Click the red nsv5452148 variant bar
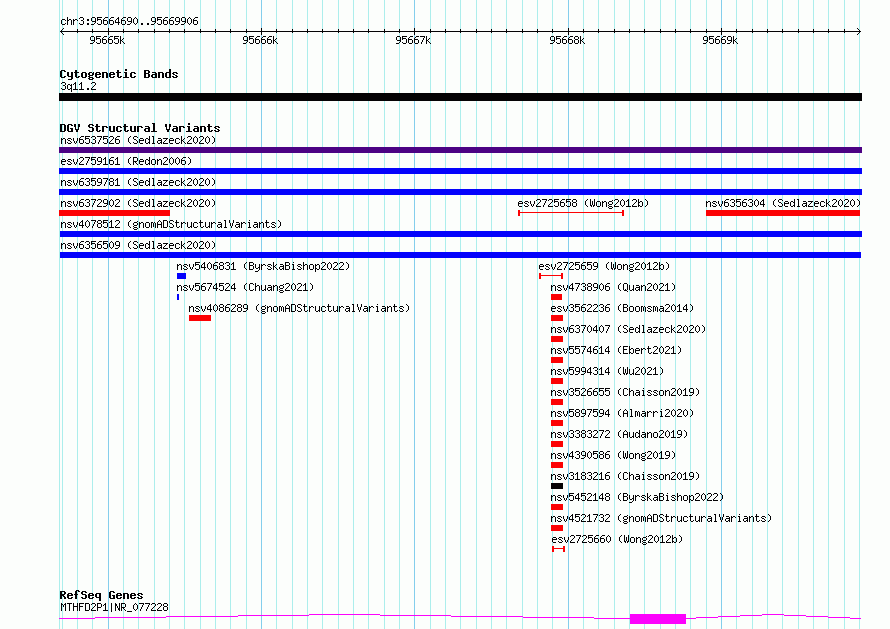 point(557,507)
